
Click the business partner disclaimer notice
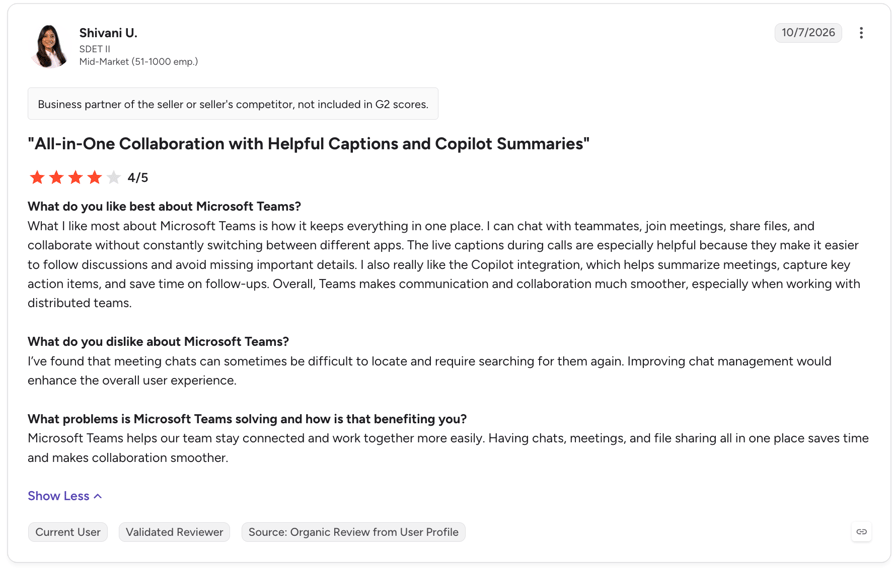click(233, 104)
